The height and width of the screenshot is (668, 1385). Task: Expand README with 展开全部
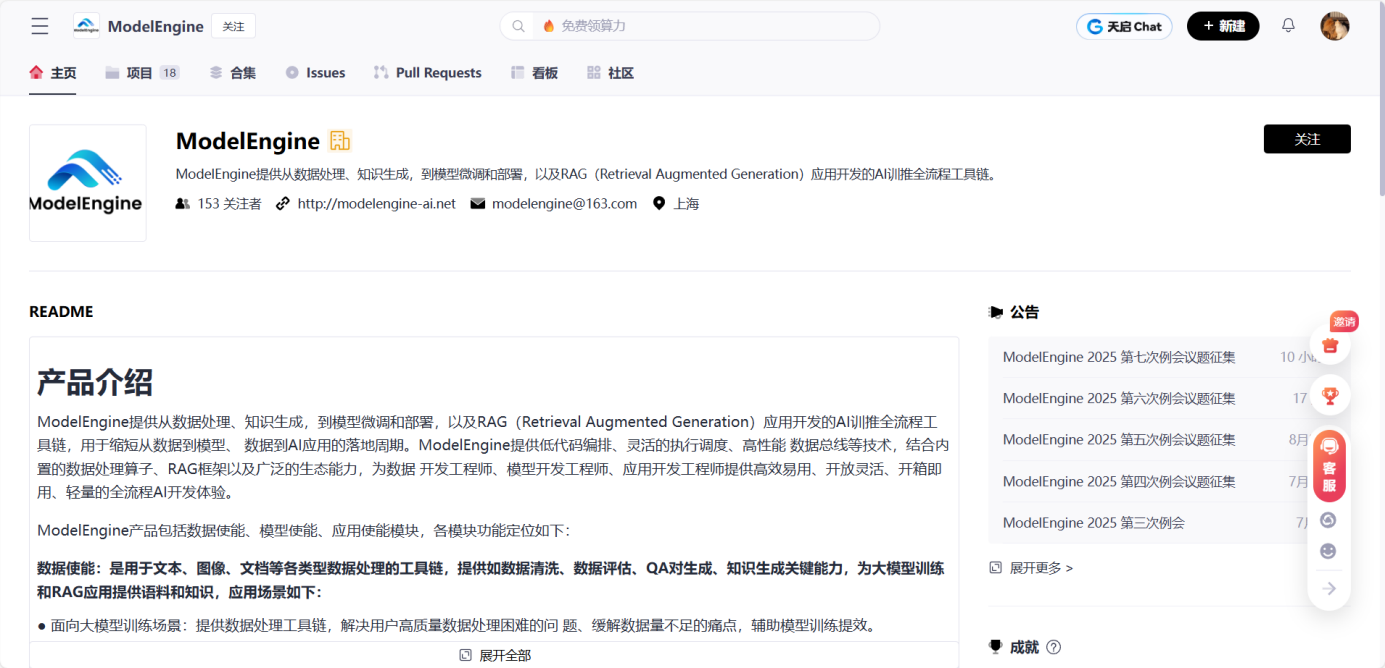(x=495, y=655)
